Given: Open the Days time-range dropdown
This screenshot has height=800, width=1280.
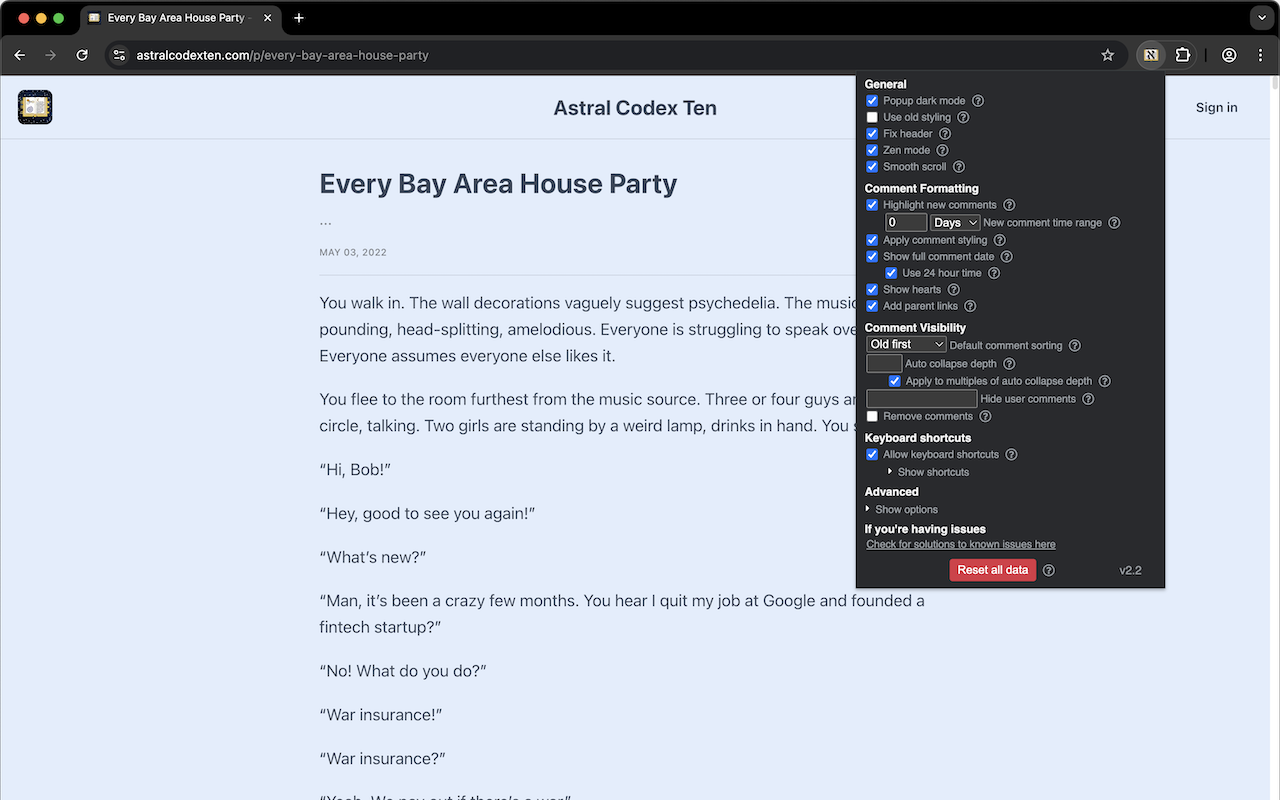Looking at the screenshot, I should pyautogui.click(x=954, y=222).
